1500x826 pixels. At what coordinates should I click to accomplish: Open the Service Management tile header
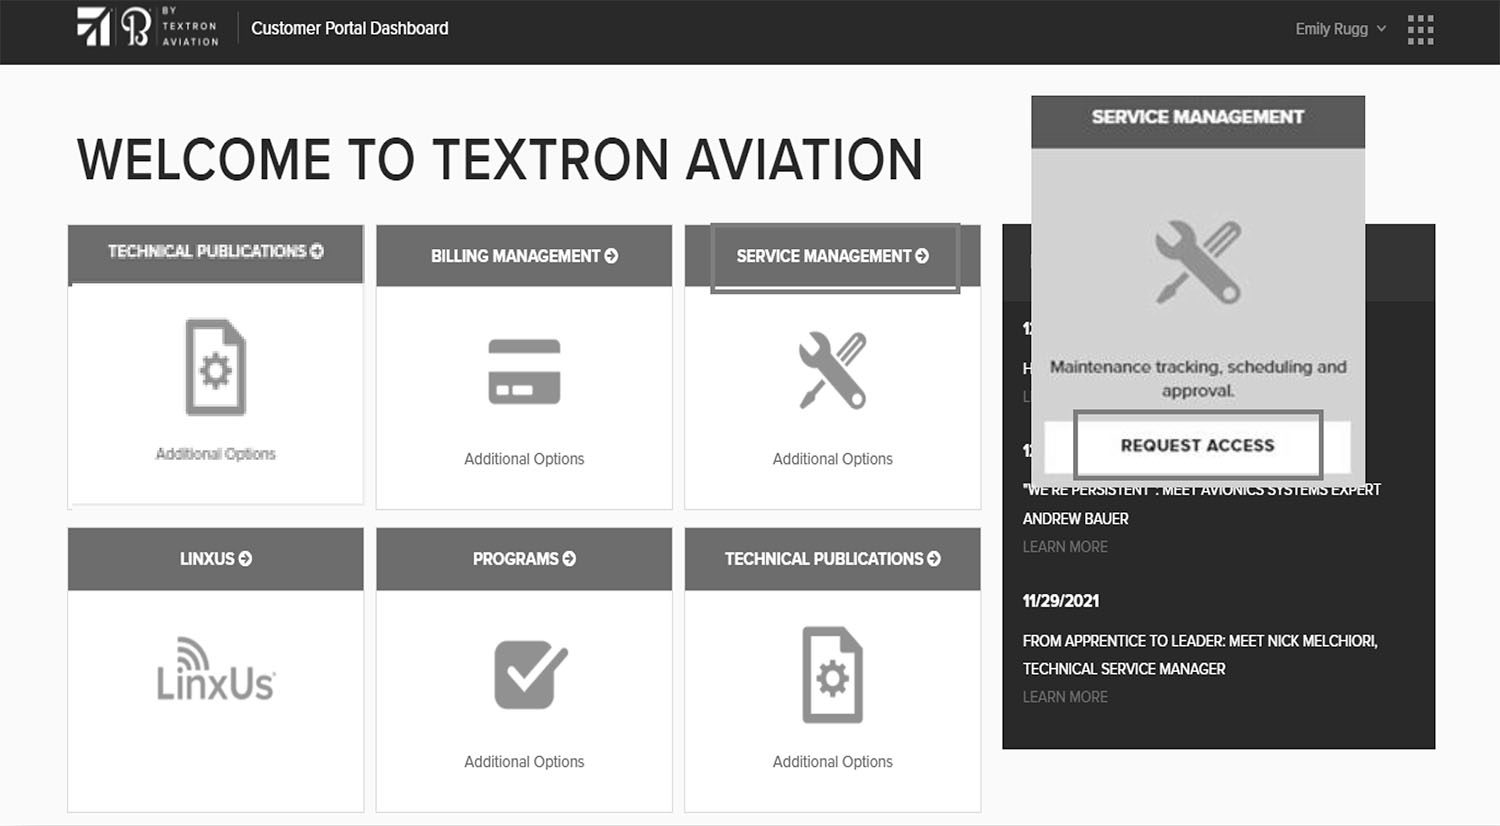tap(833, 256)
